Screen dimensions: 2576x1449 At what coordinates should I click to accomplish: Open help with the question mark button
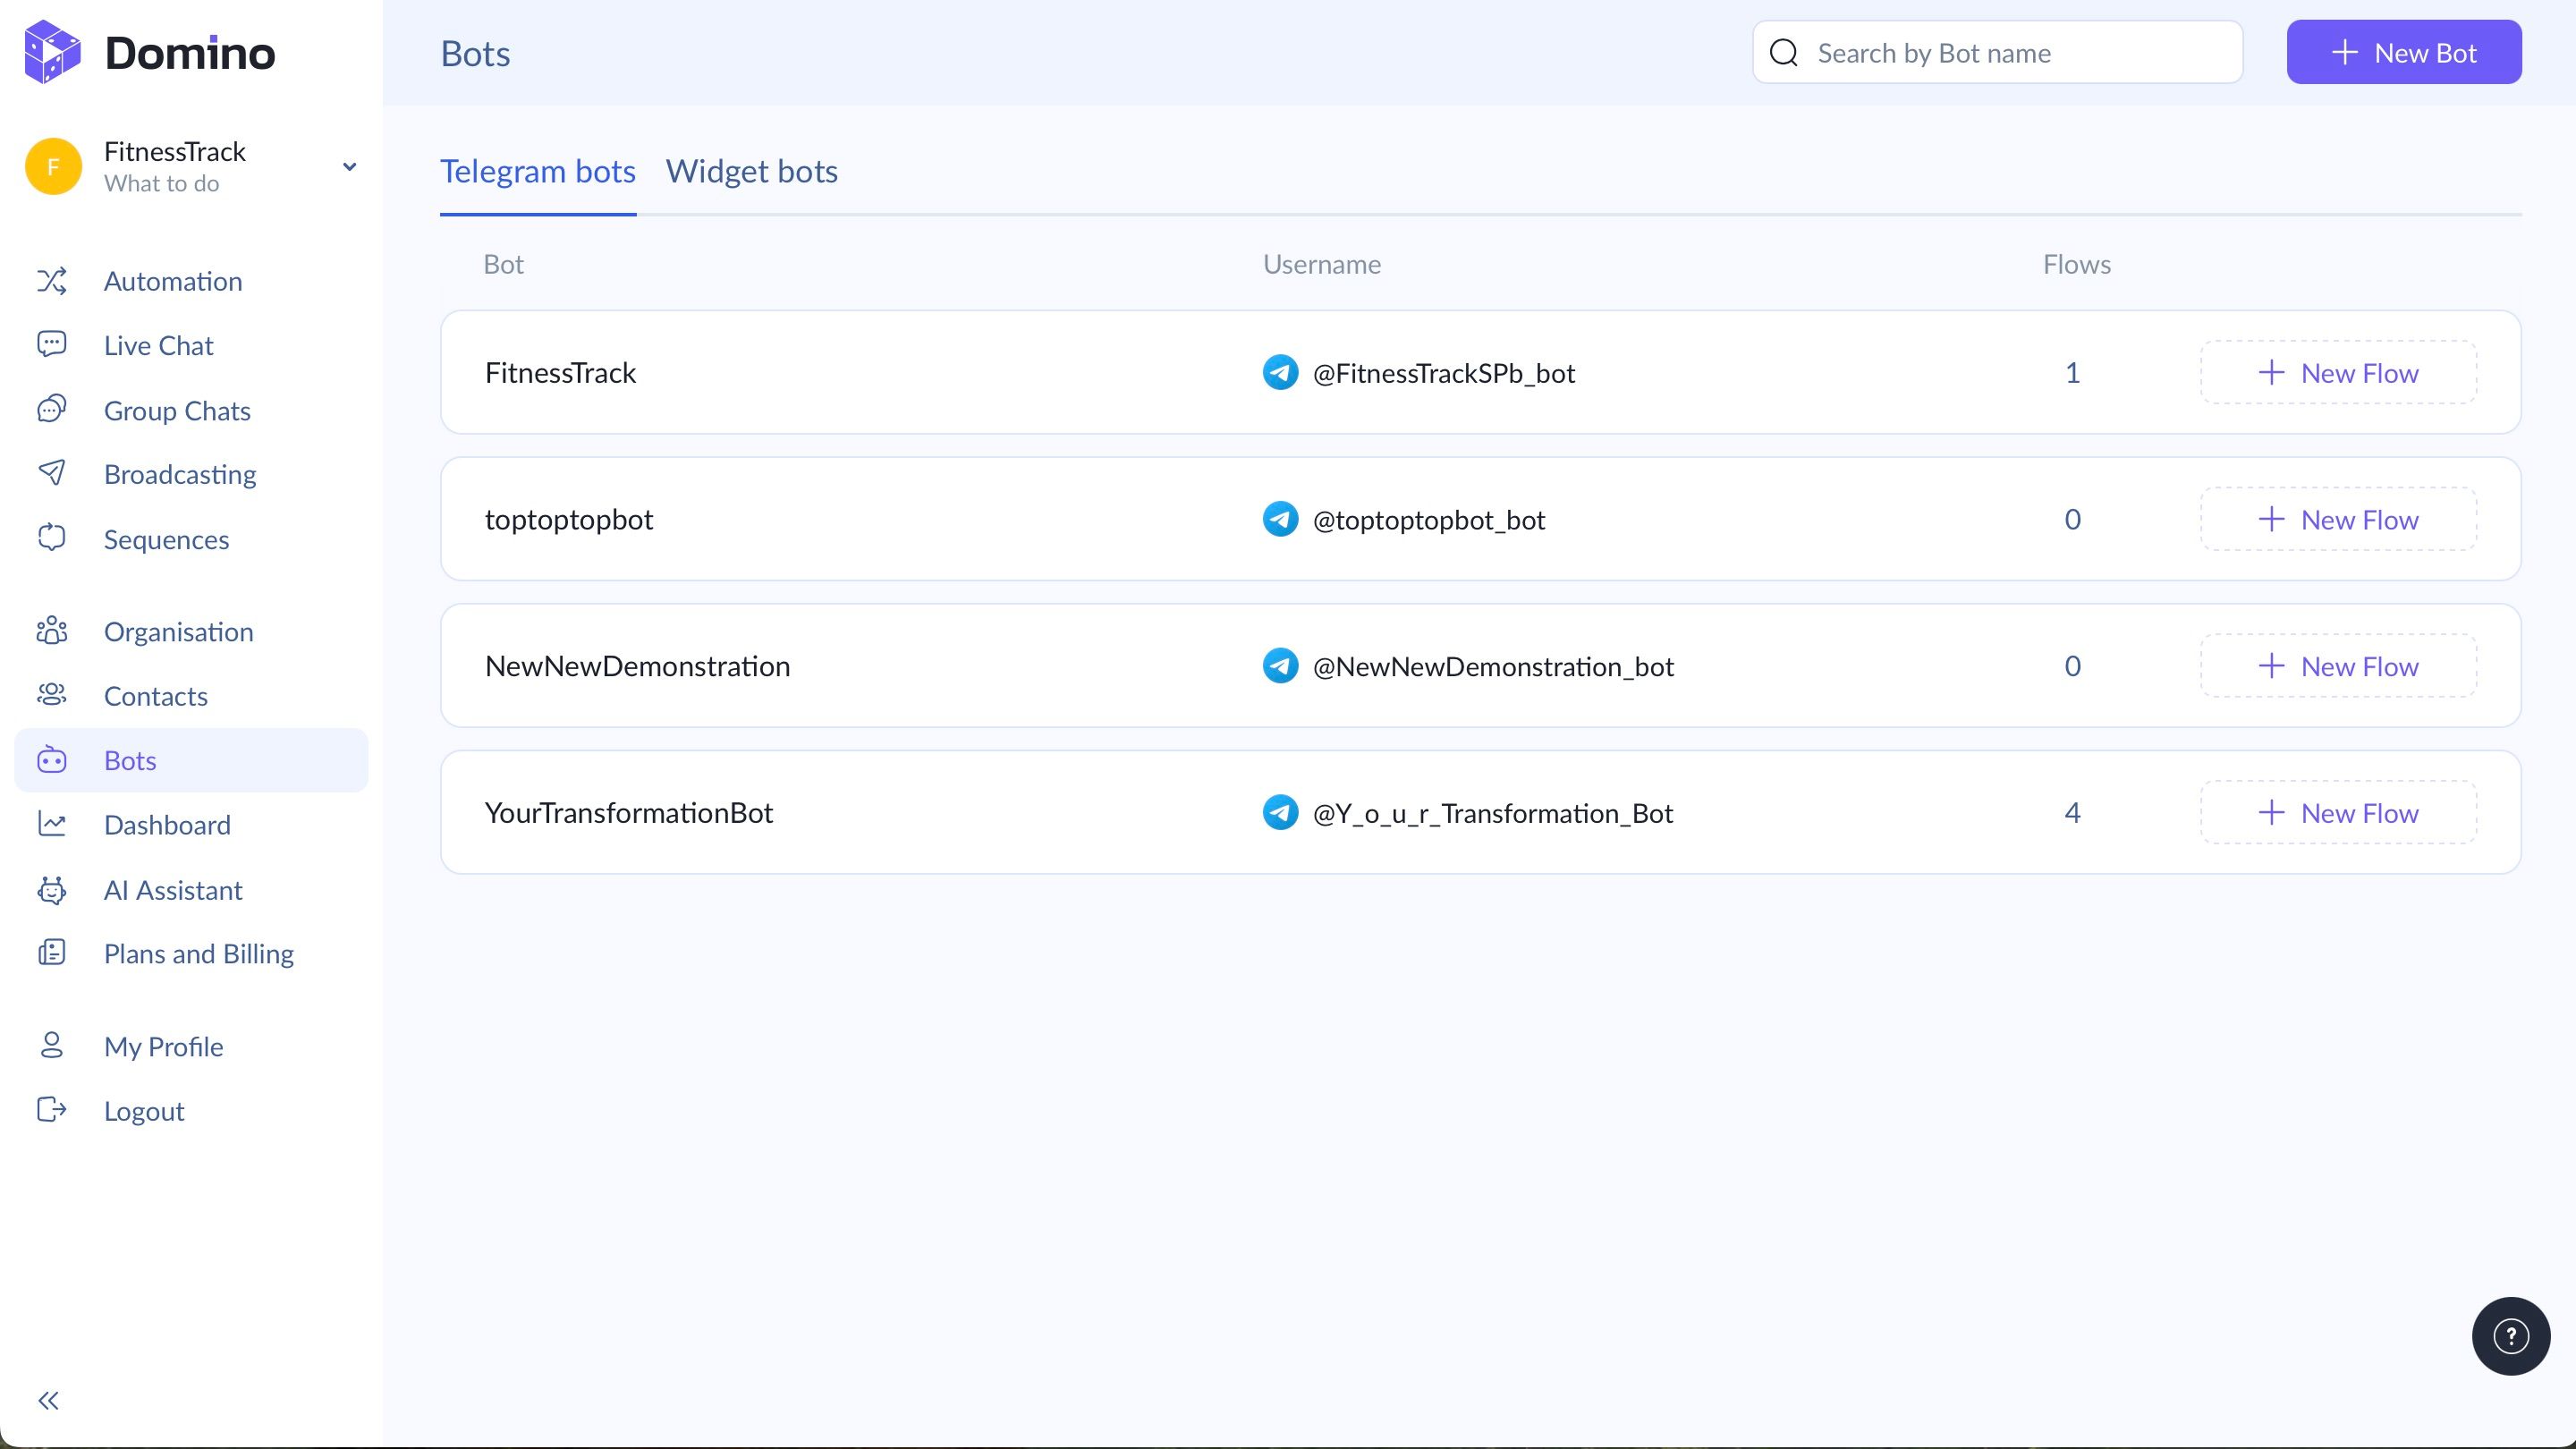point(2510,1336)
